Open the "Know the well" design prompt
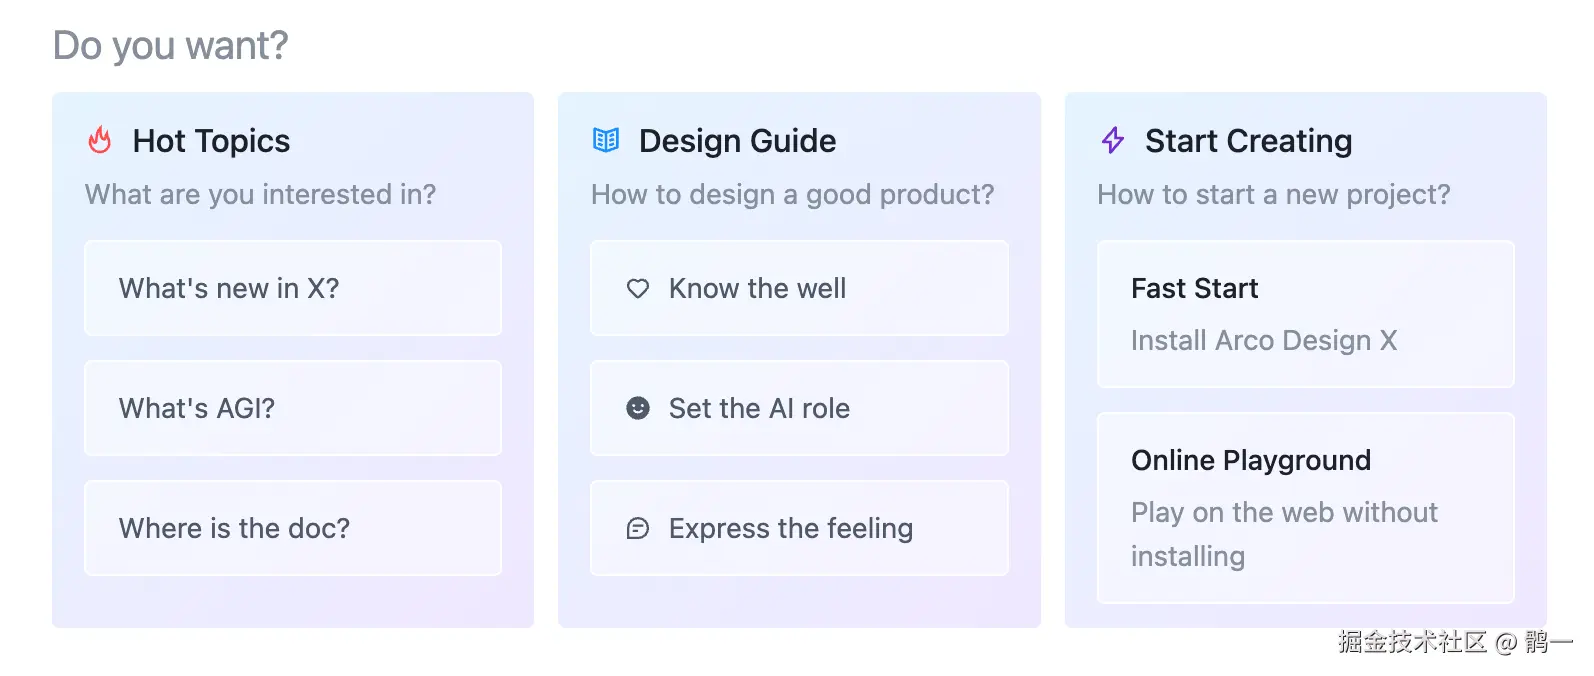The image size is (1594, 676). tap(799, 288)
